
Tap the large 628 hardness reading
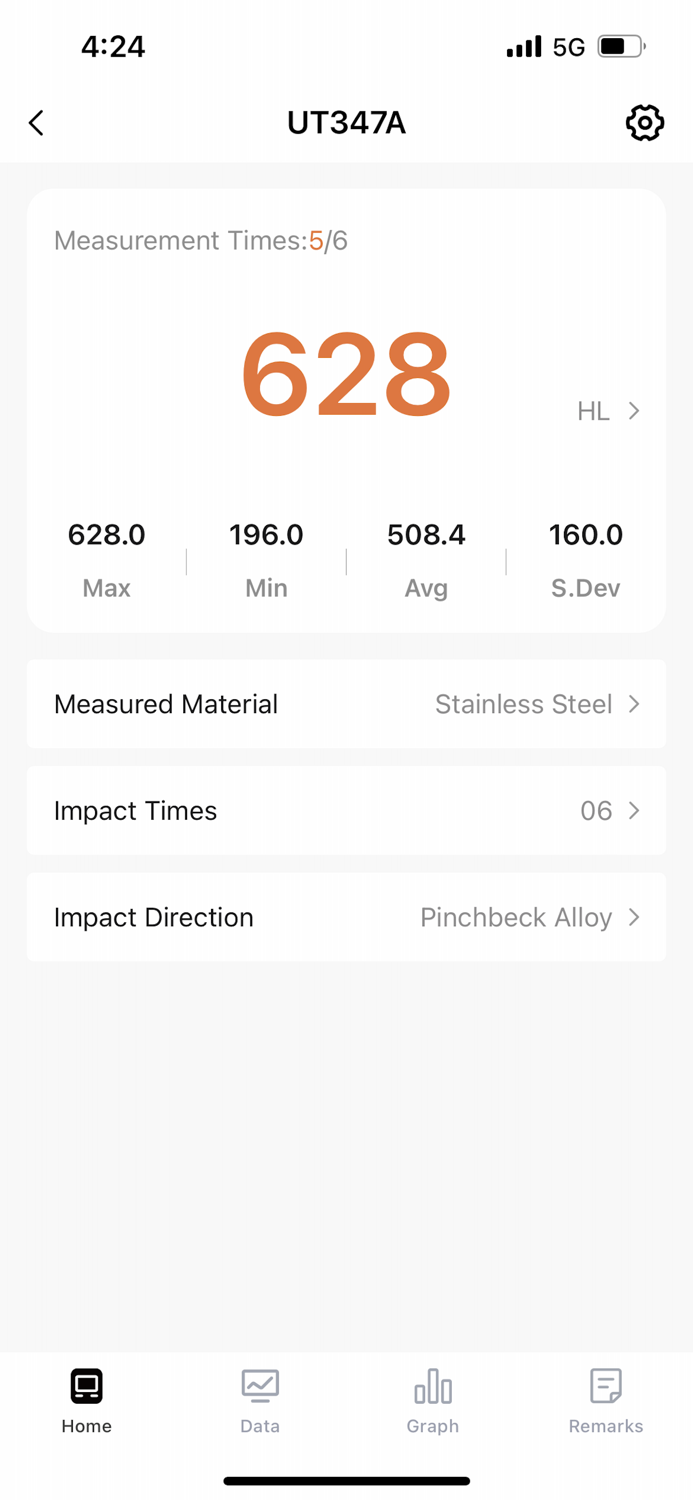pos(346,372)
